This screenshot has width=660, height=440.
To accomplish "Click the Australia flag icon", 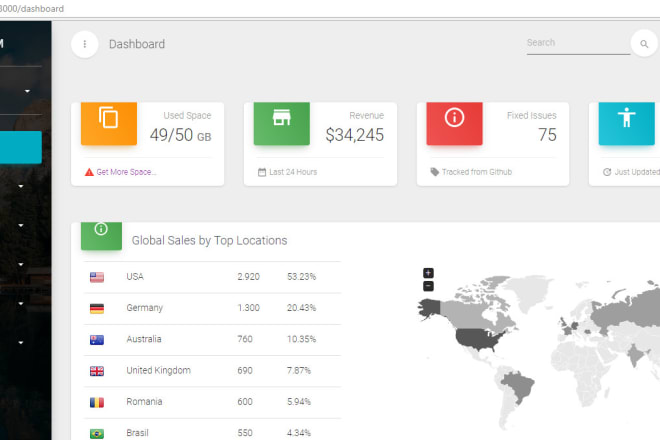I will tap(97, 340).
